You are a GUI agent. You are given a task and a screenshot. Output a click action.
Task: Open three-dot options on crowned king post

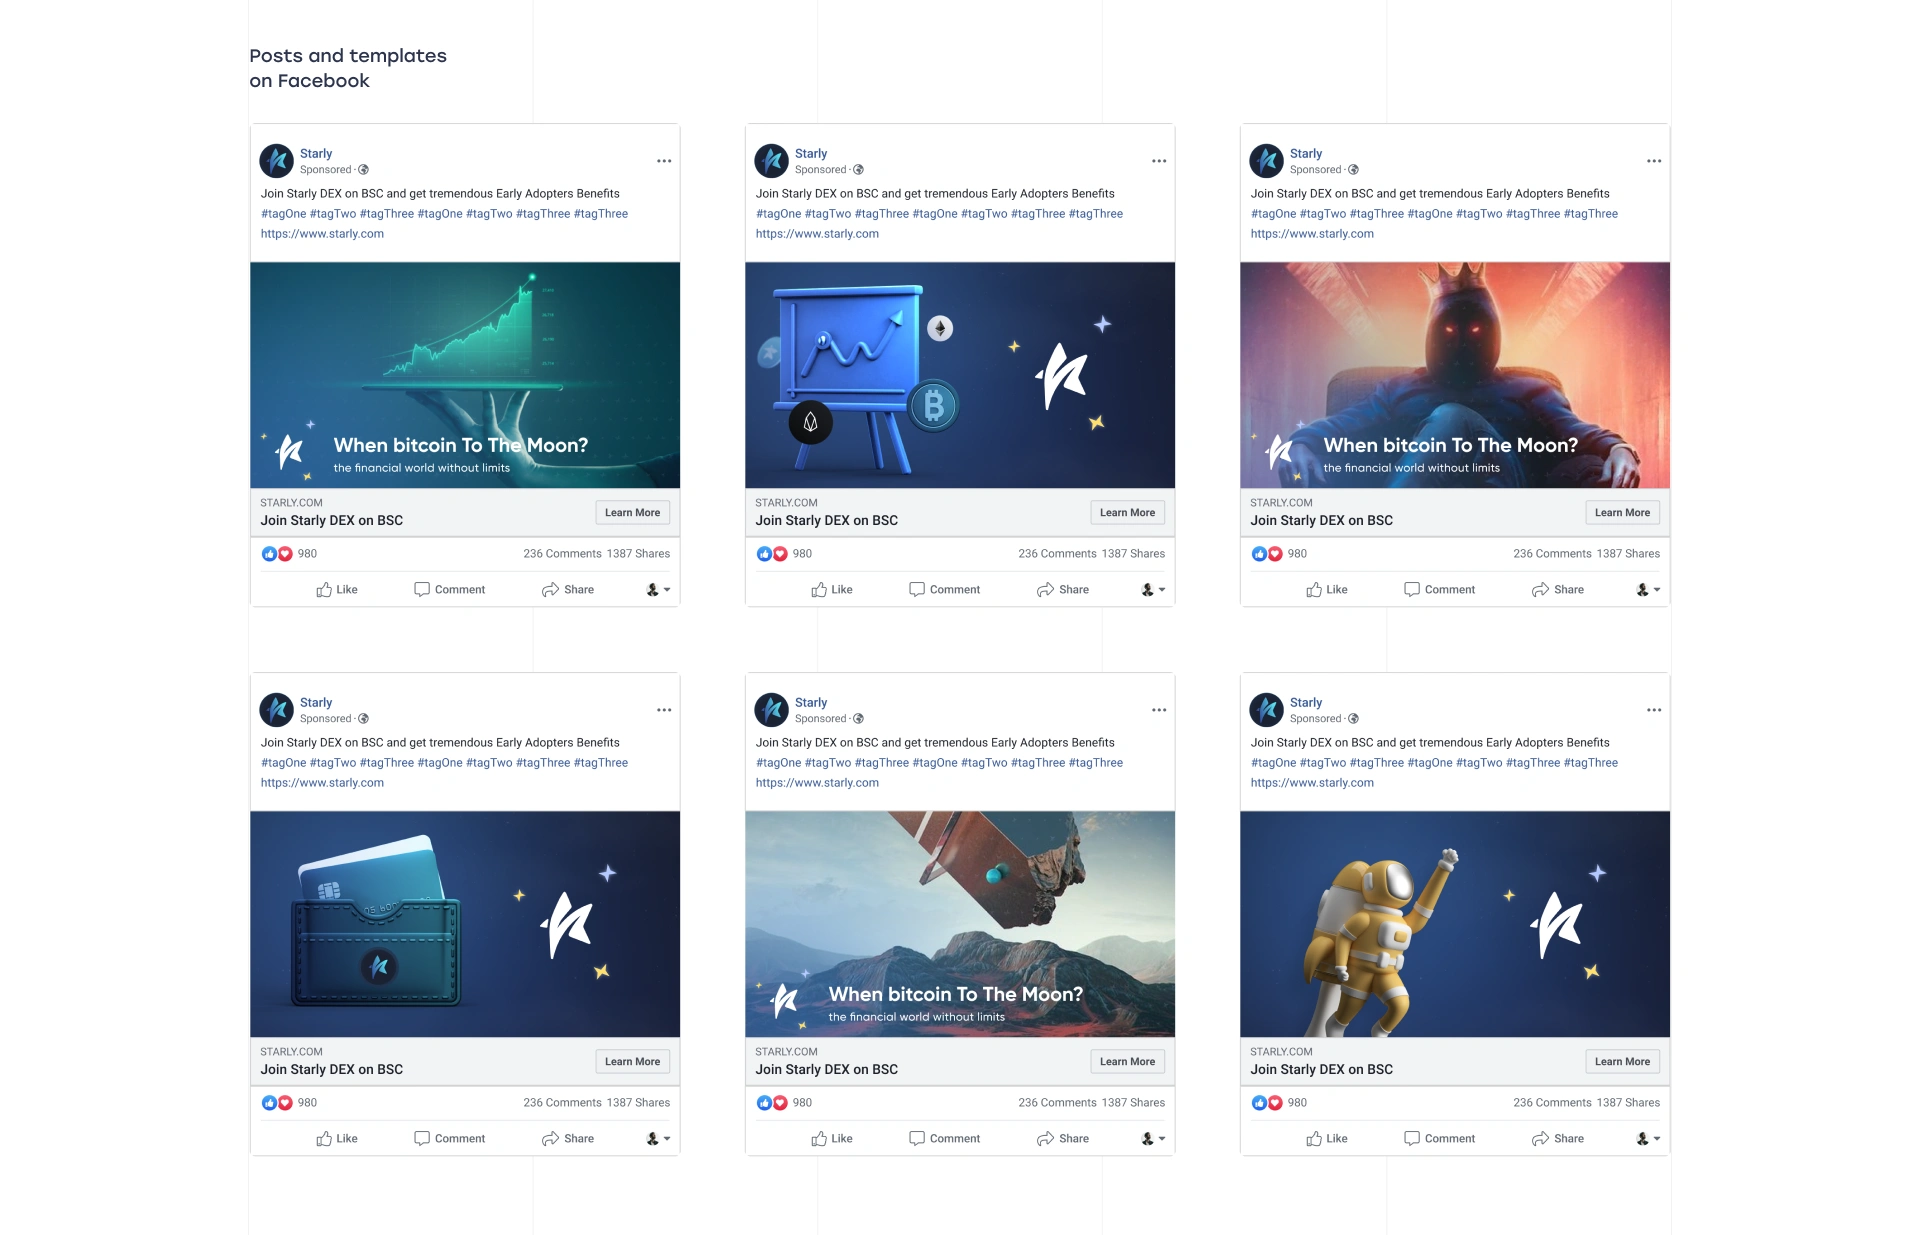tap(1654, 161)
